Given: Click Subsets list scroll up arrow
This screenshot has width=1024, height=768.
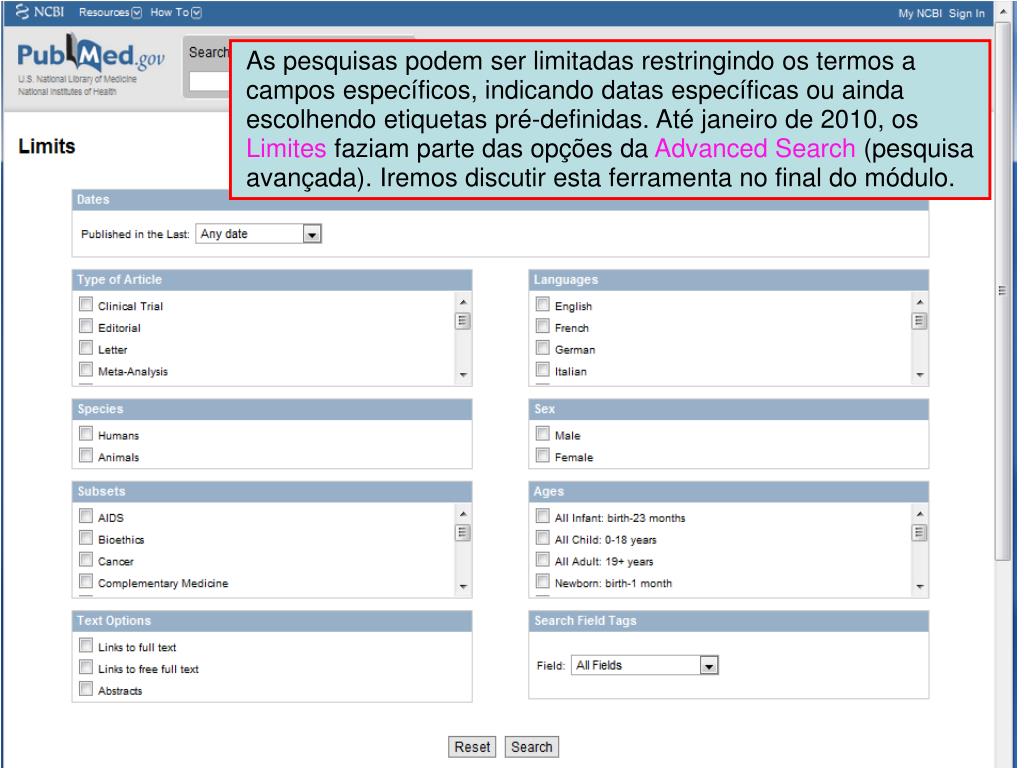Looking at the screenshot, I should pyautogui.click(x=463, y=514).
